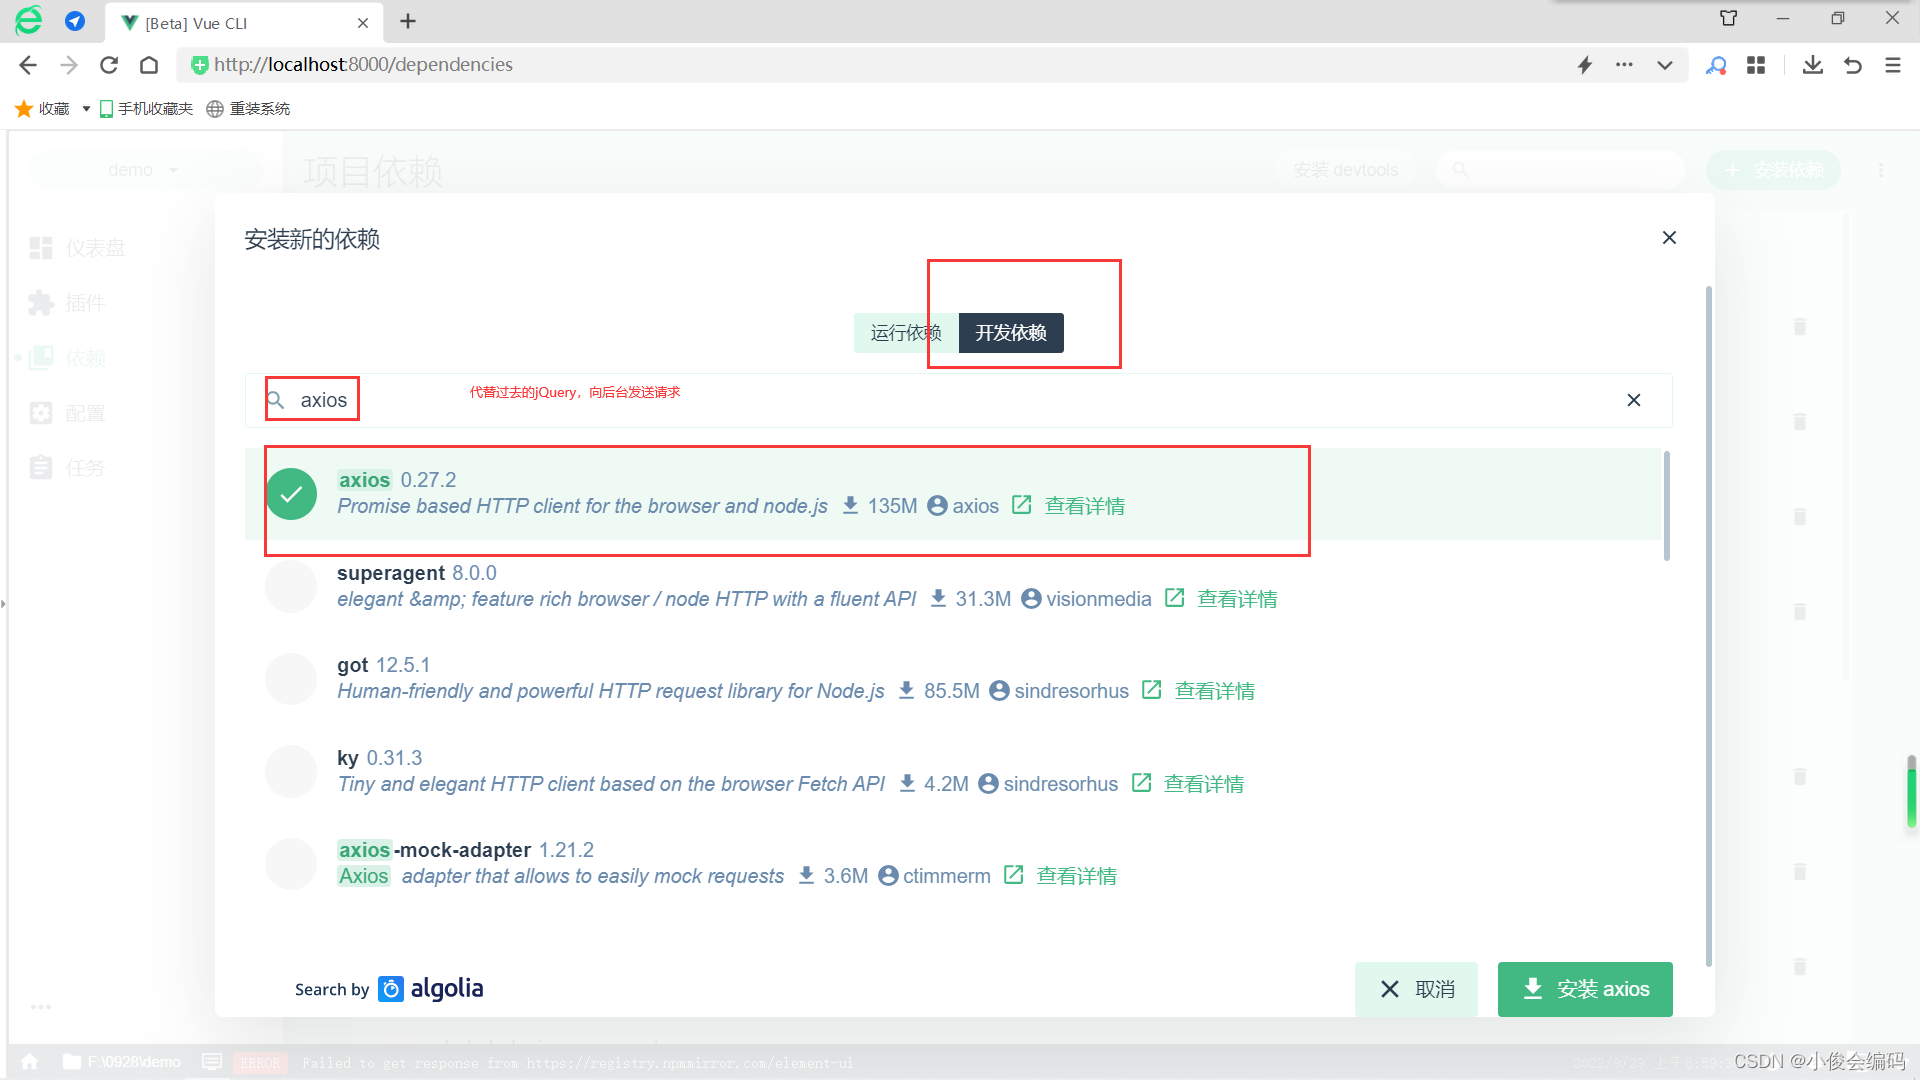This screenshot has width=1920, height=1080.
Task: Open the 仪表盘 dashboard sidebar item
Action: coord(78,248)
